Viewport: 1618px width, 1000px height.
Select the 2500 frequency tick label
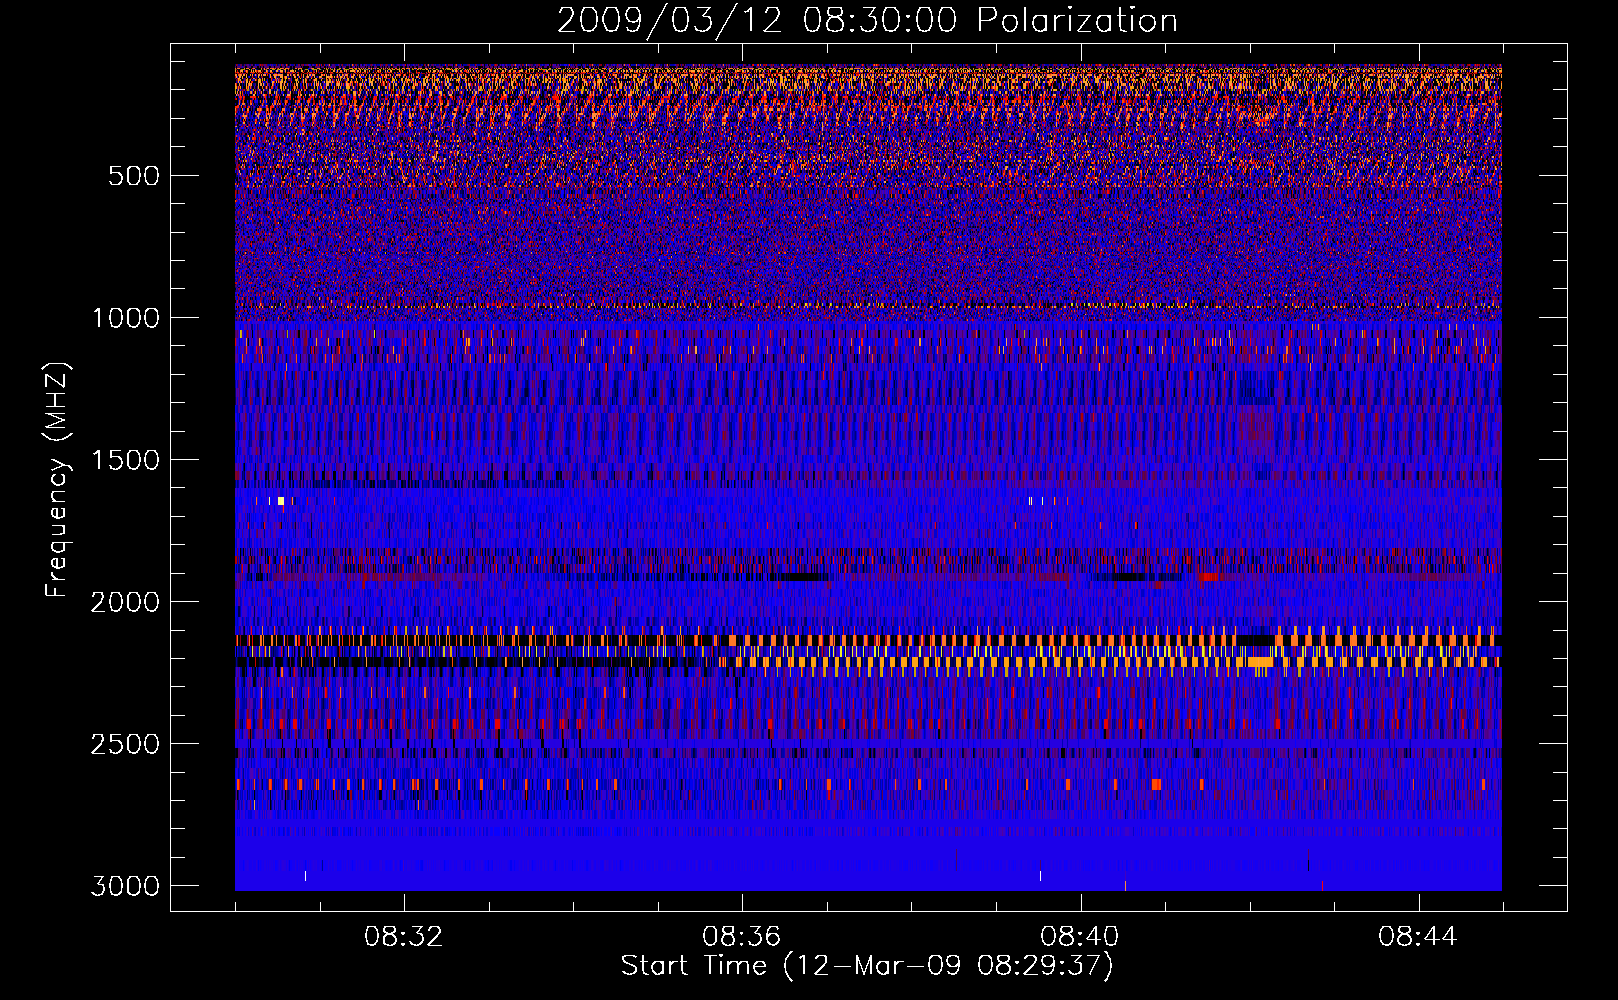click(x=125, y=744)
